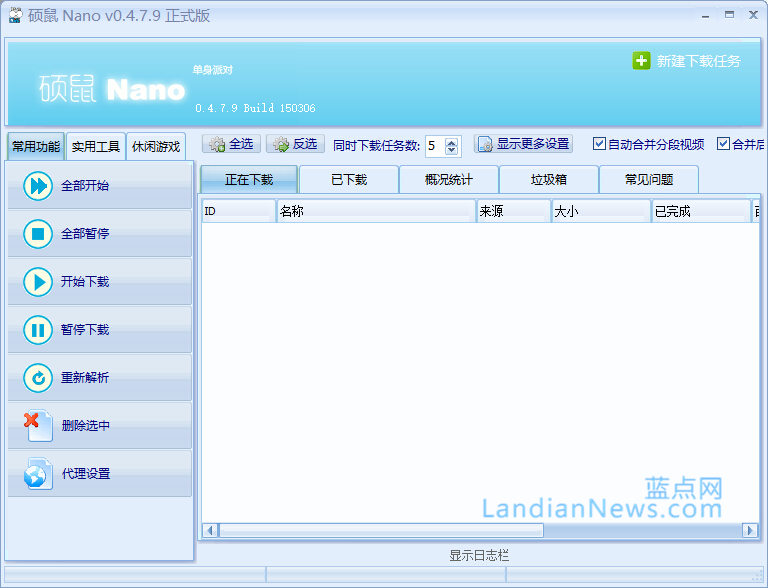Toggle 自动合并分段视频 checkbox
The width and height of the screenshot is (768, 588).
coord(599,144)
